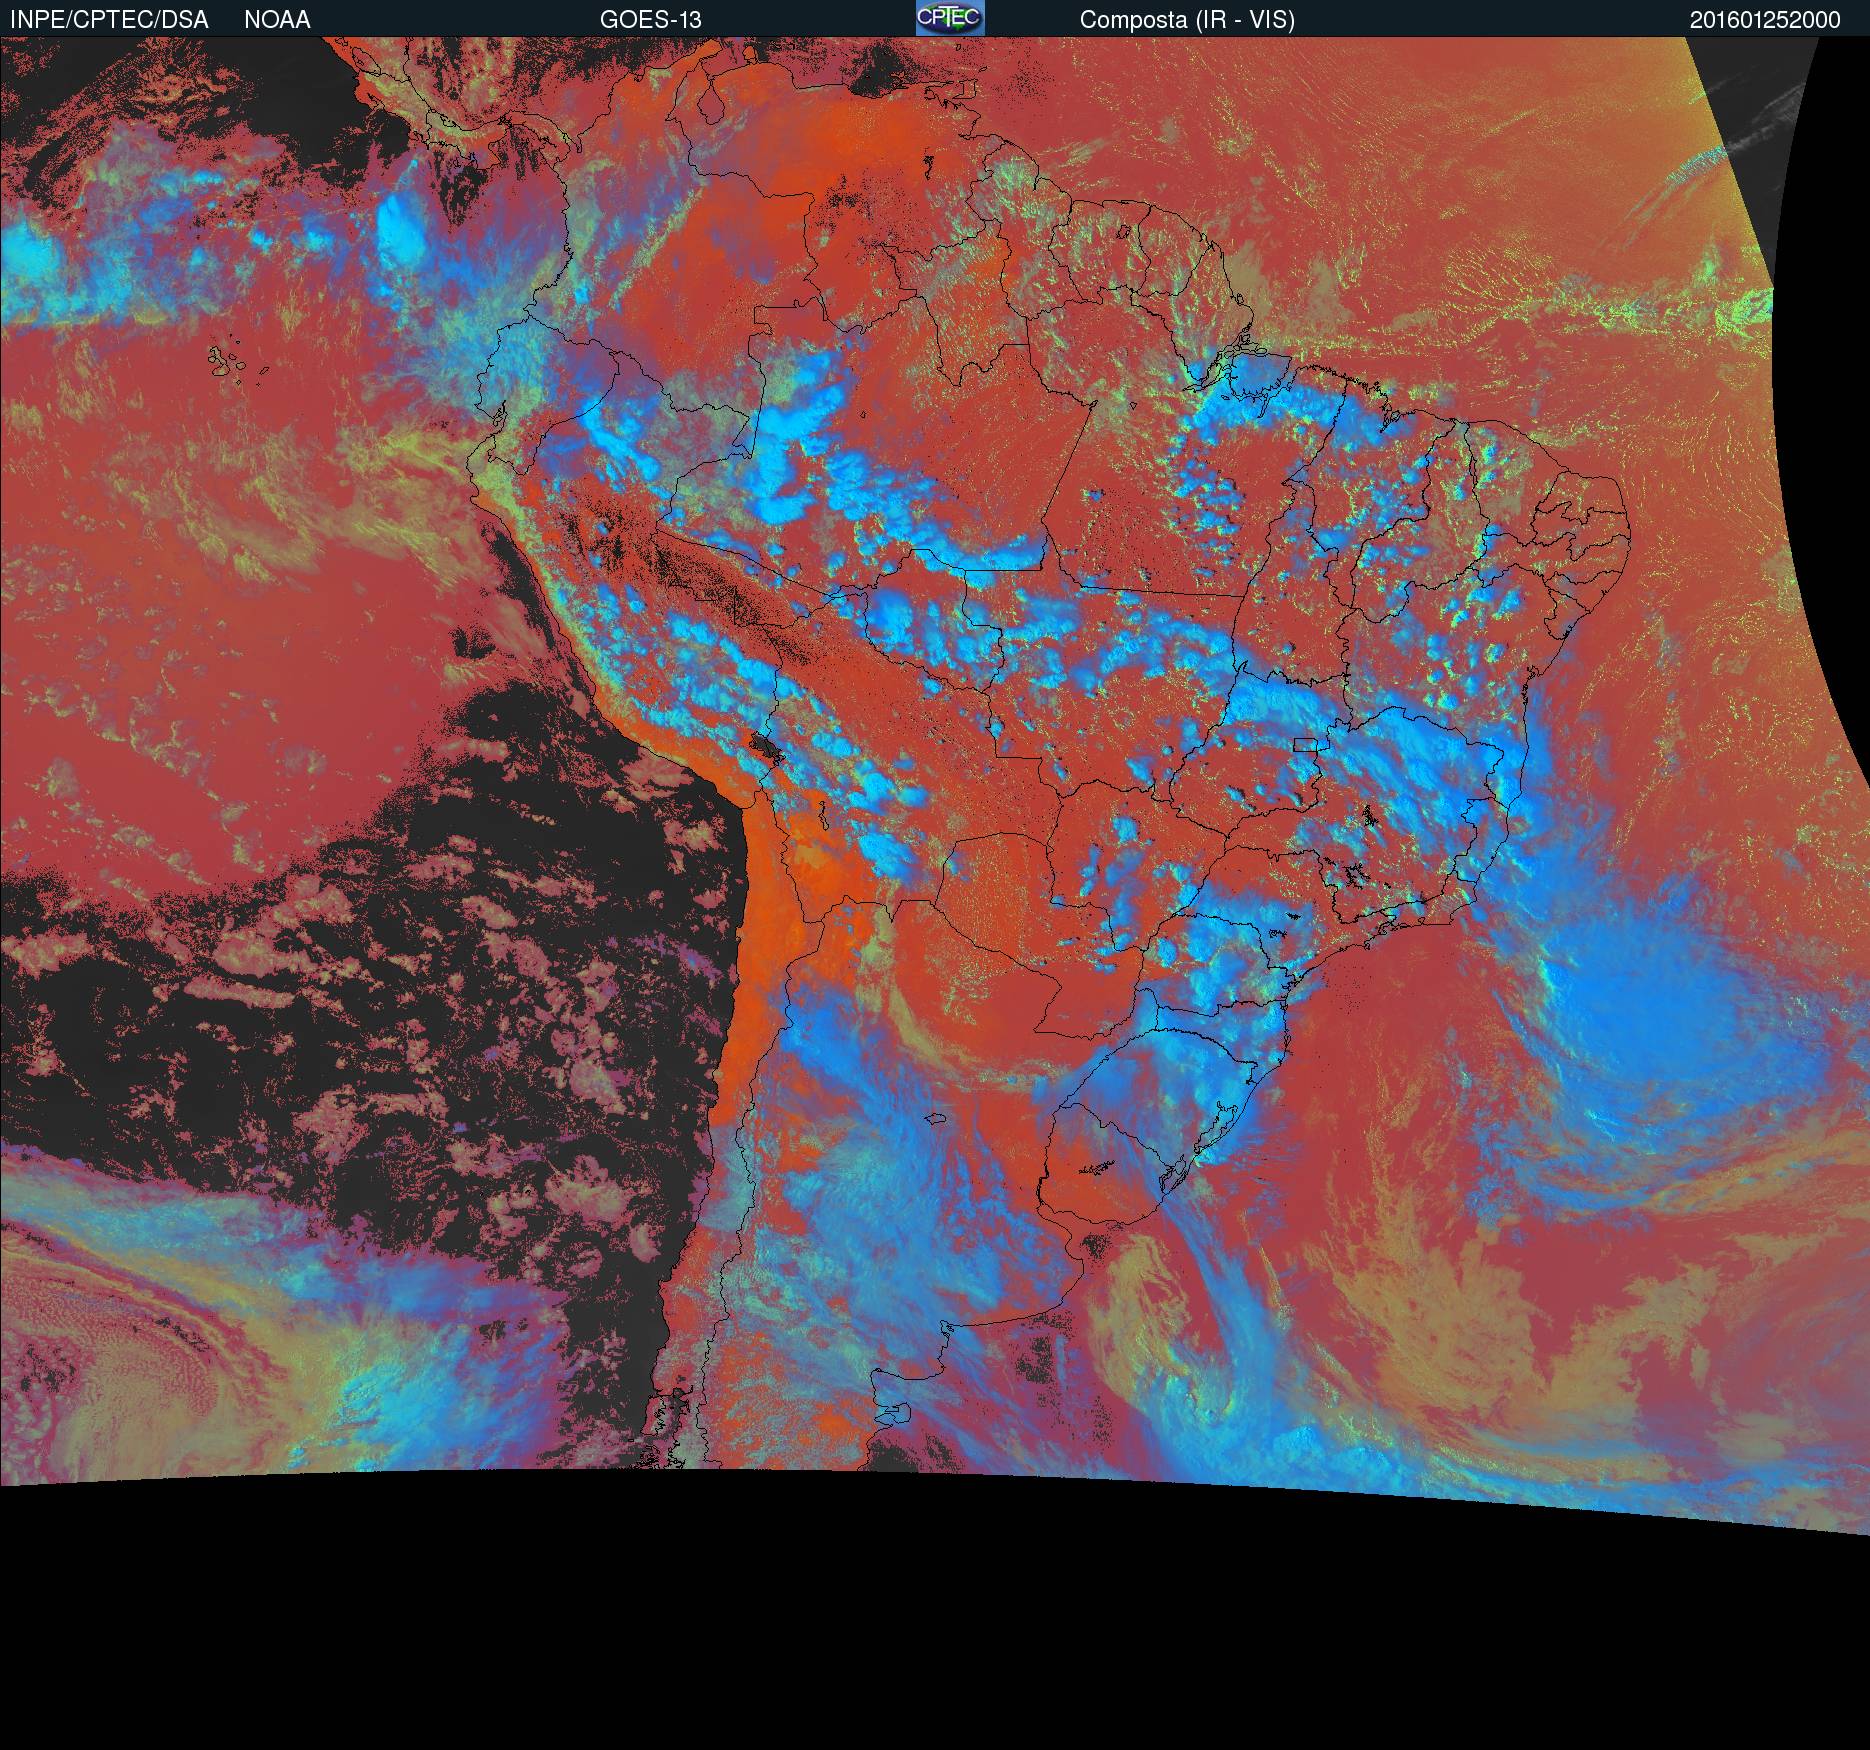1870x1750 pixels.
Task: Click the CPTEC logo in the header
Action: (949, 18)
